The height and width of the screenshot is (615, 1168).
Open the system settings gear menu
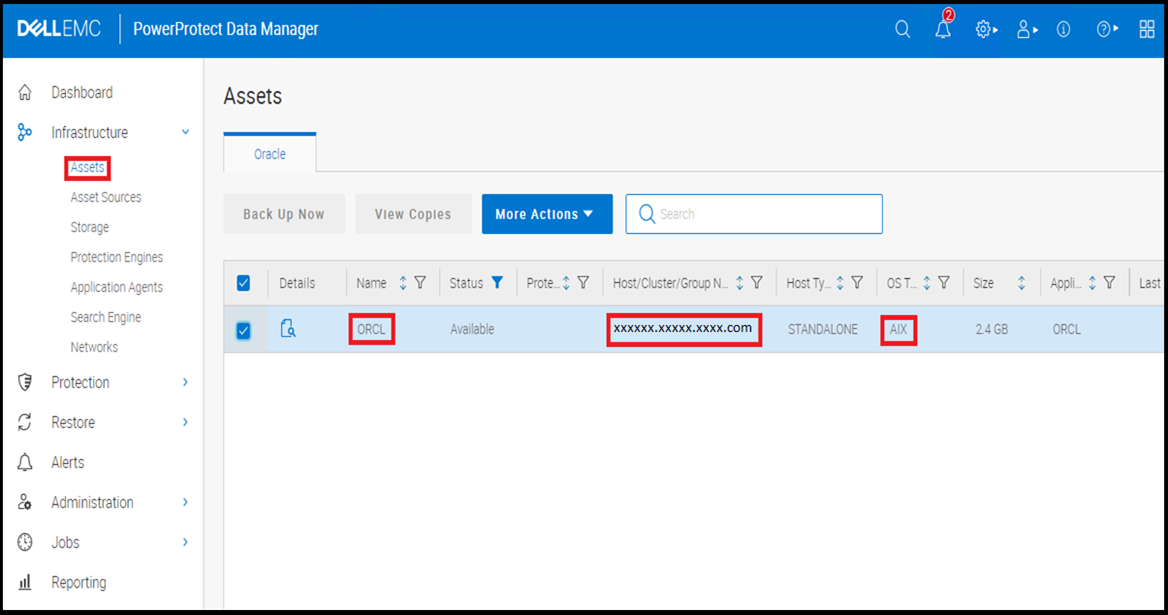tap(986, 30)
